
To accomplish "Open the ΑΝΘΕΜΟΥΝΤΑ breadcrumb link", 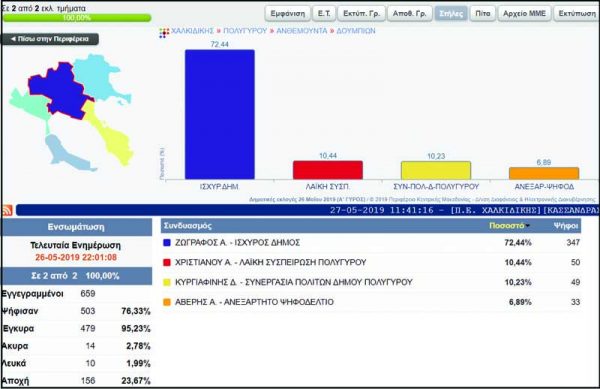I will [302, 31].
